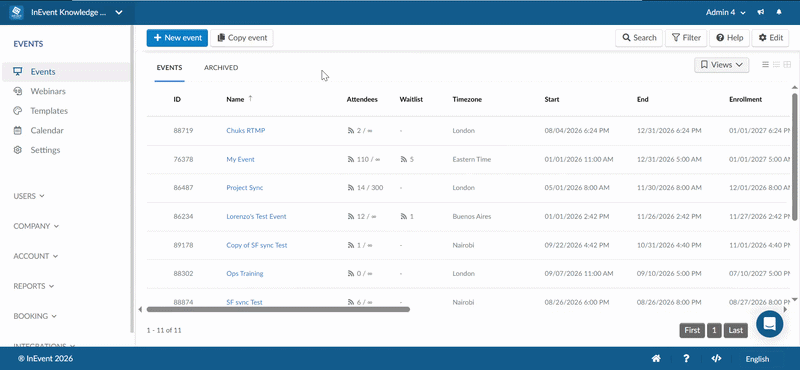The image size is (800, 370).
Task: Expand the REPORTS sidebar section
Action: tap(34, 286)
